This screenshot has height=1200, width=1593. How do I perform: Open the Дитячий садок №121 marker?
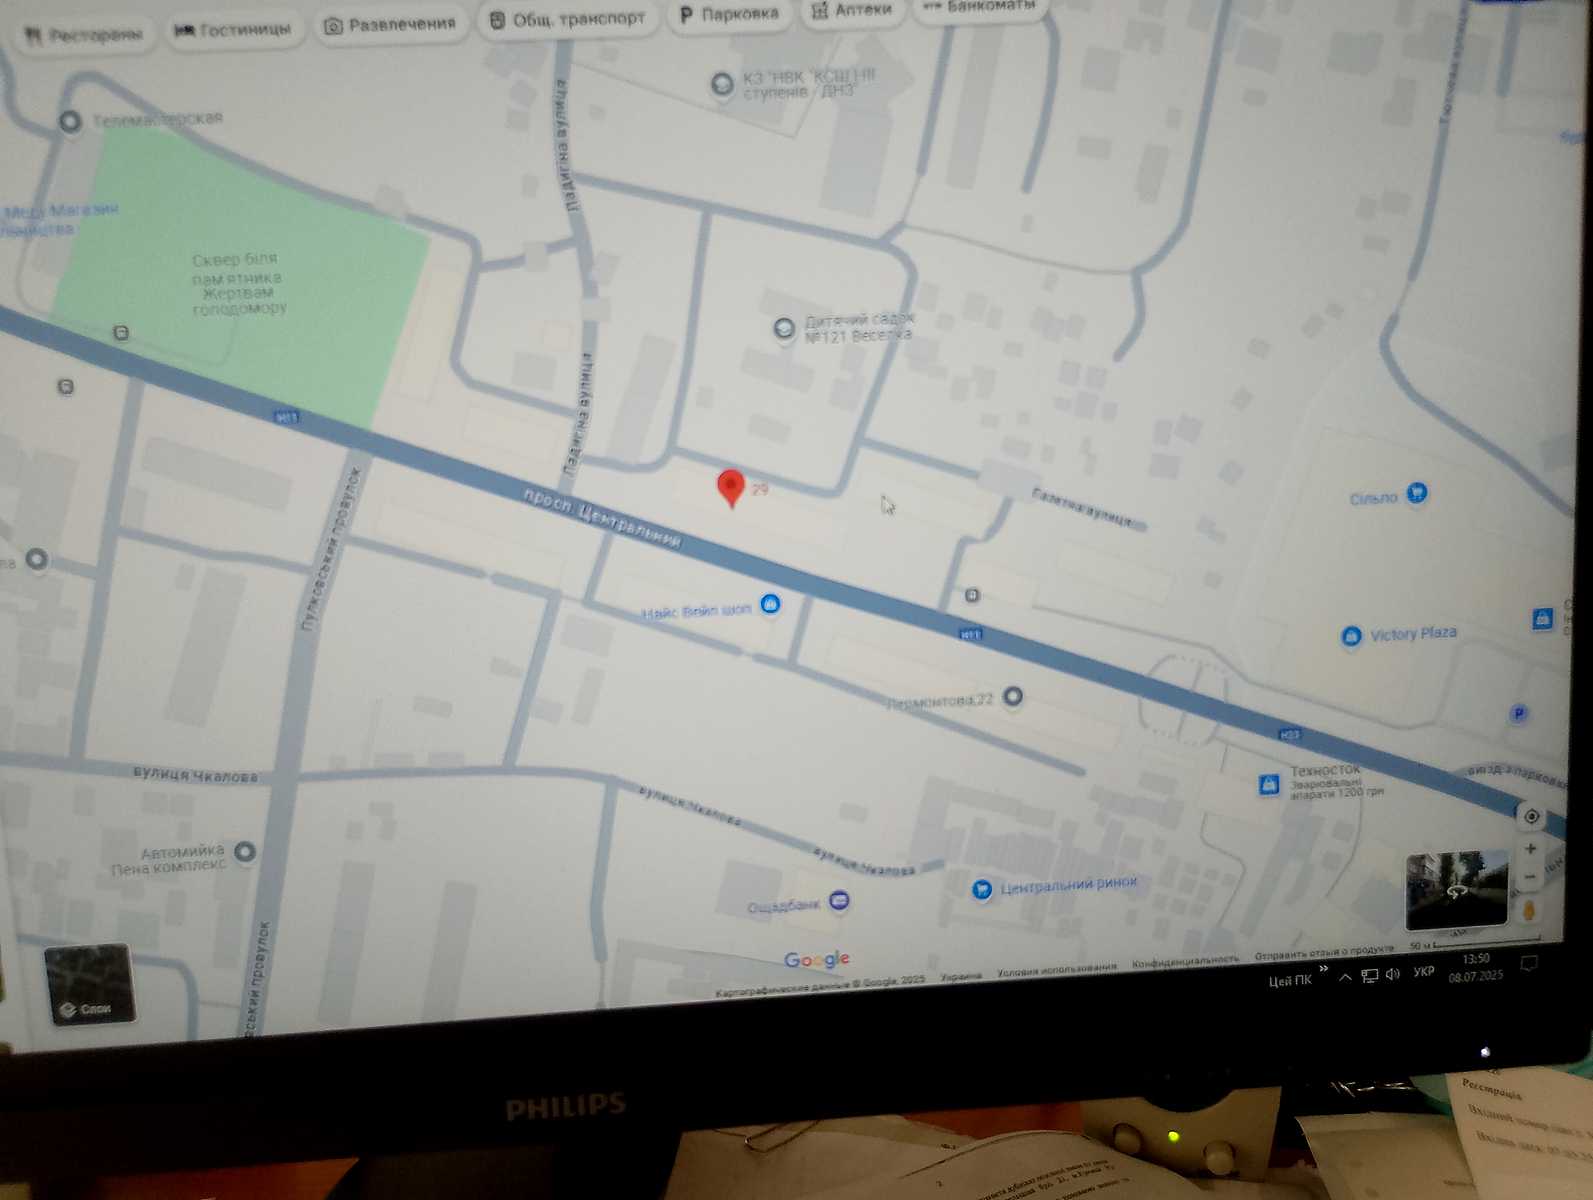[x=785, y=328]
